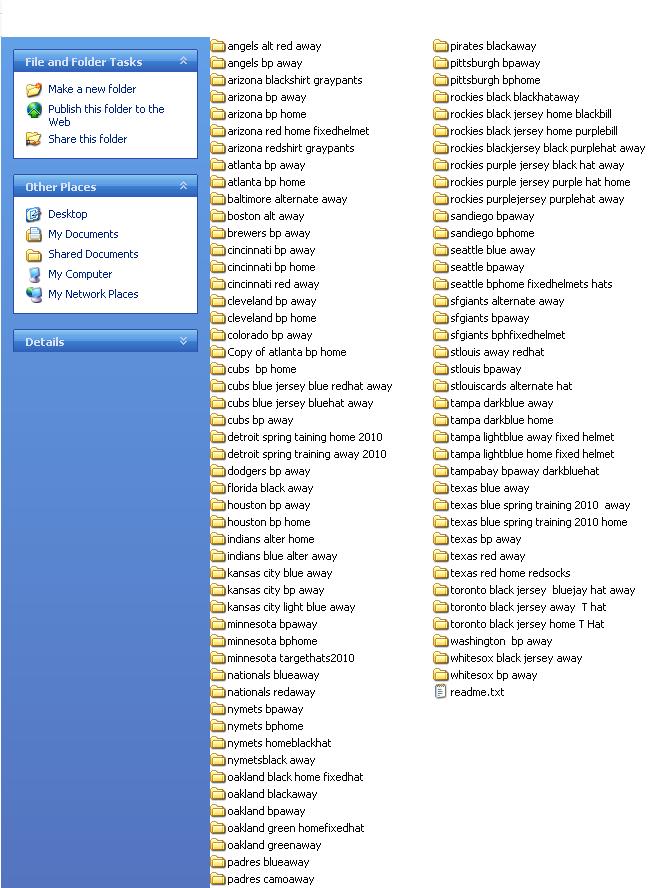Select folder icon for minnesota targethats2010
The width and height of the screenshot is (656, 888).
pyautogui.click(x=218, y=658)
